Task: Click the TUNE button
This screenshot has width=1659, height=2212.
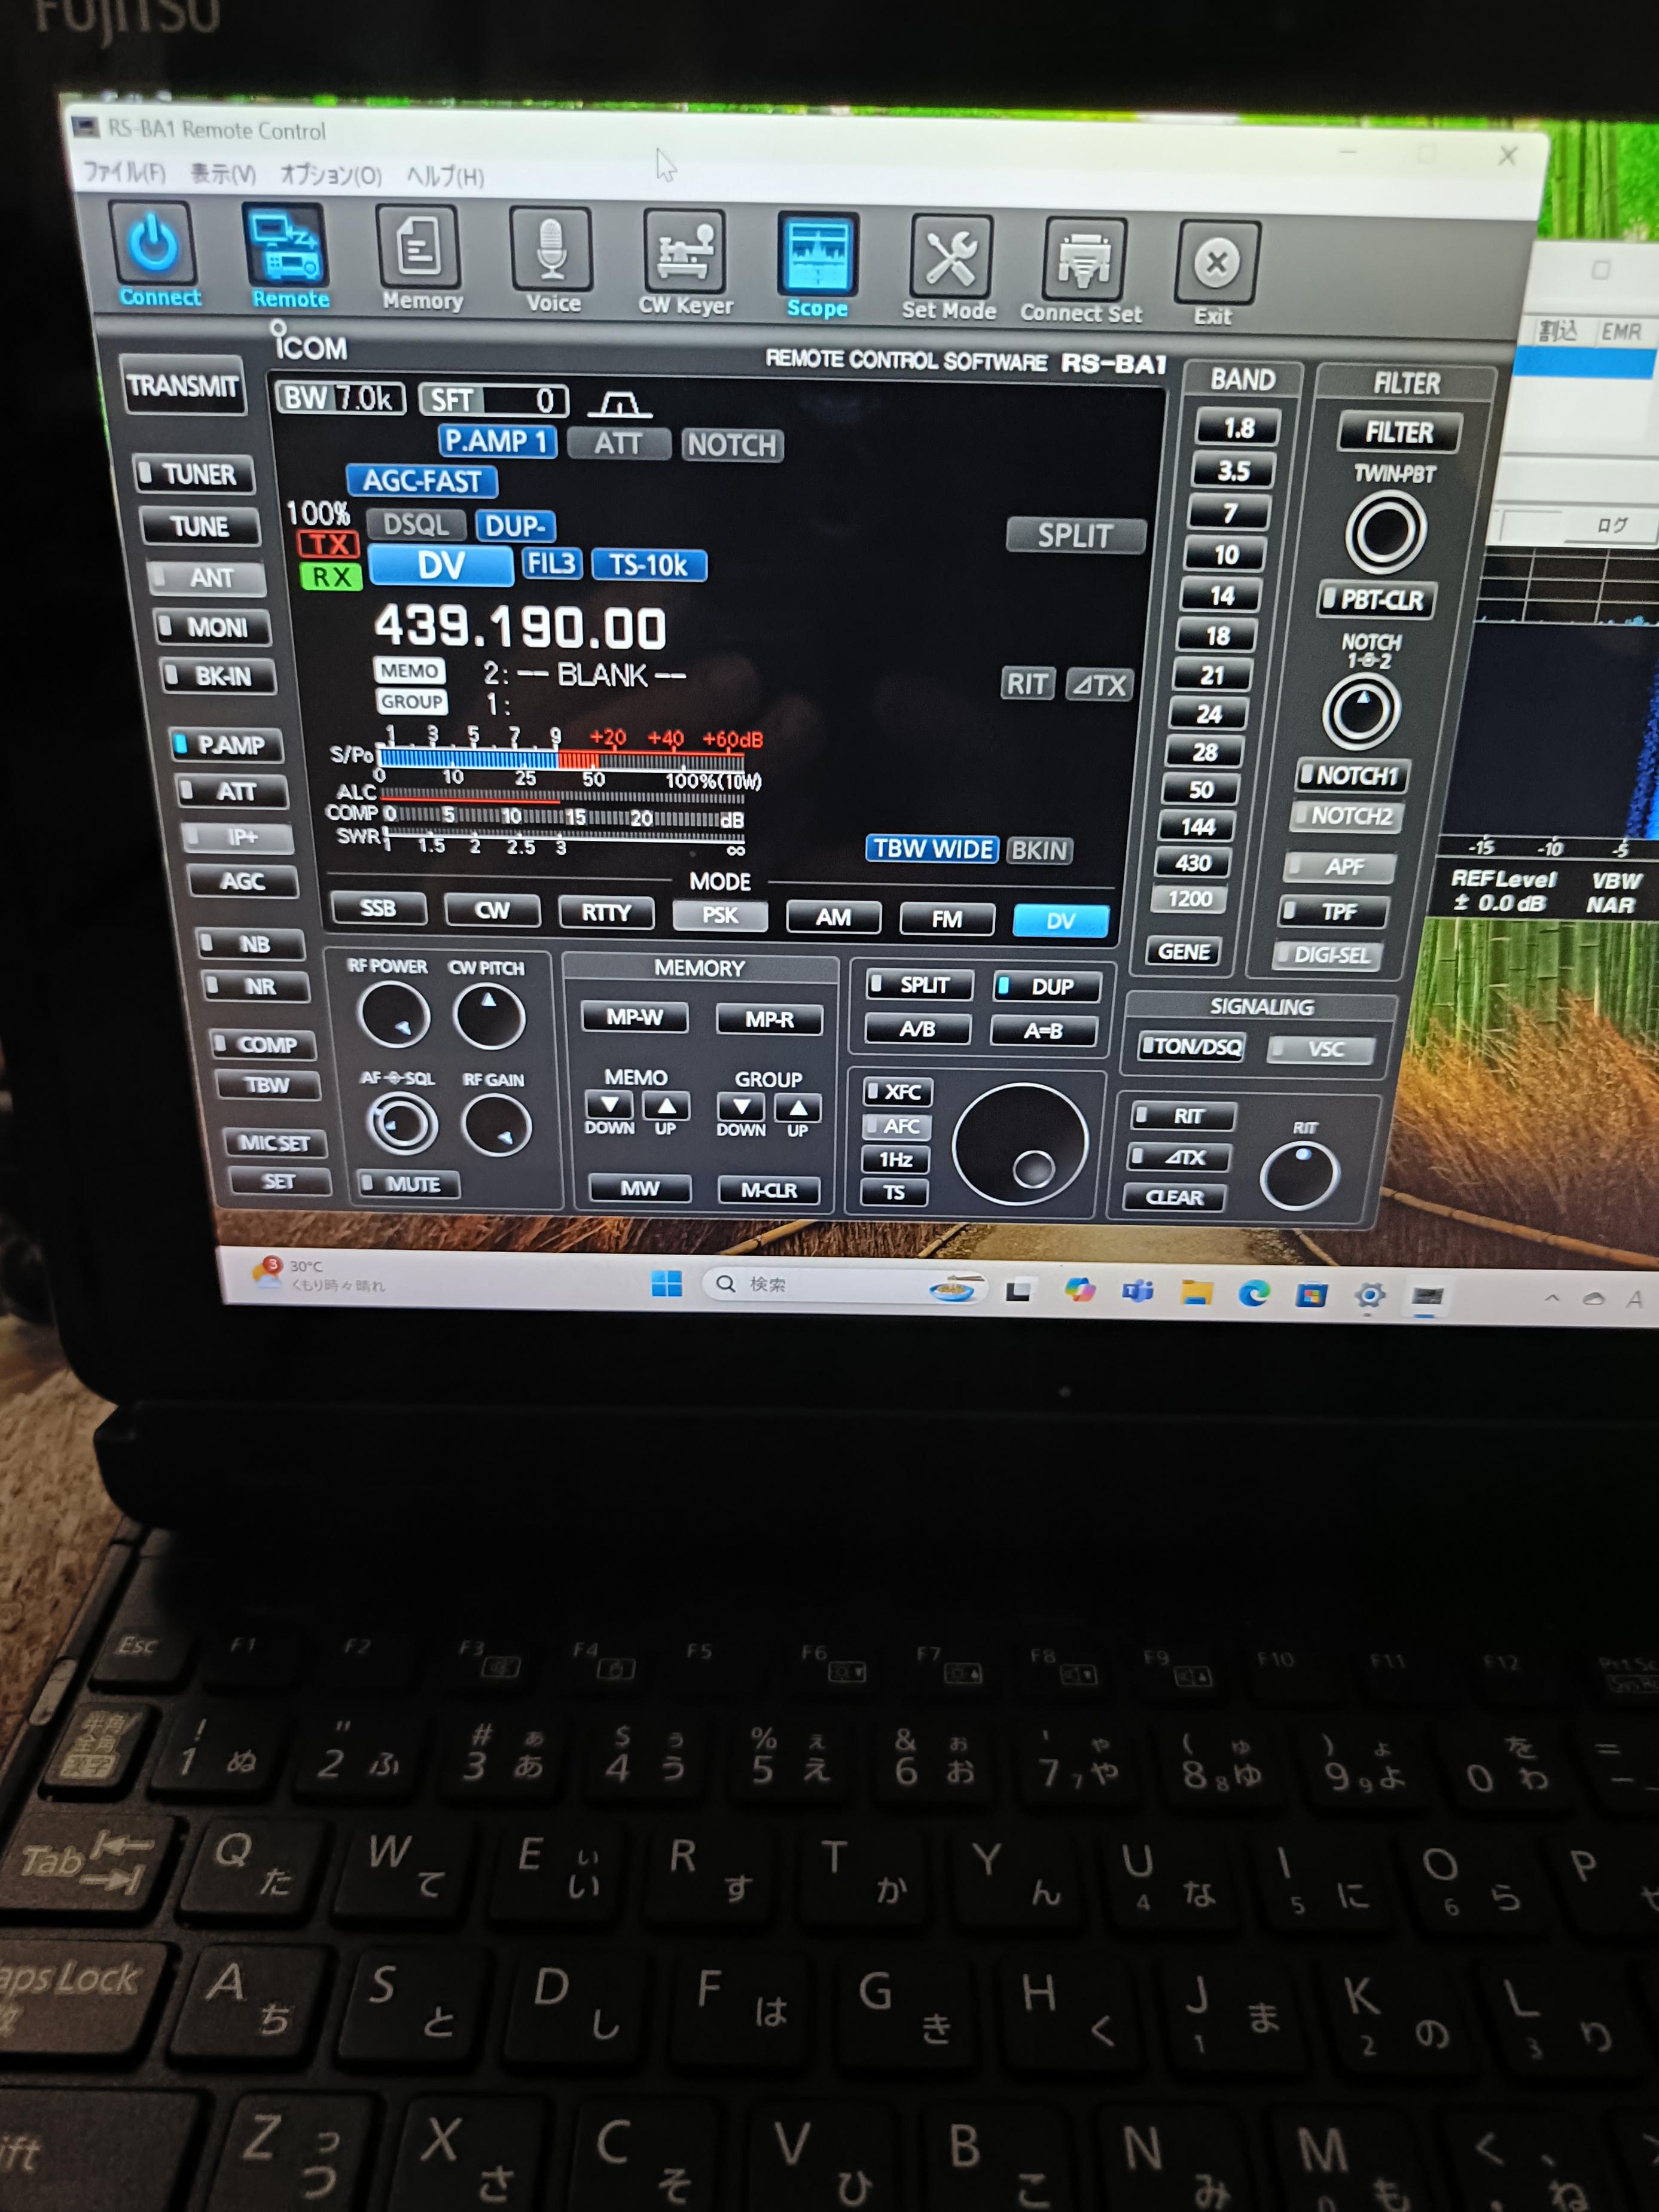Action: click(200, 526)
